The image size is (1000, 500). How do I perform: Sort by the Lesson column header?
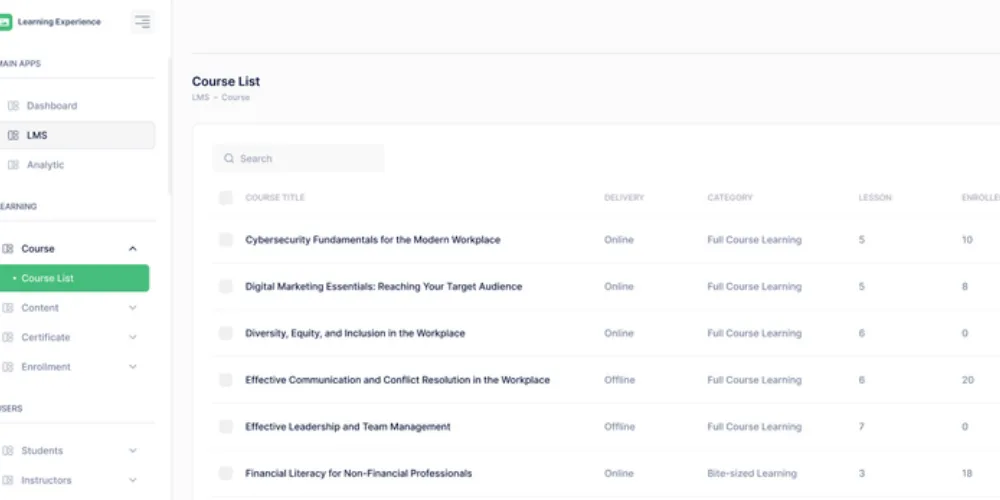click(875, 198)
